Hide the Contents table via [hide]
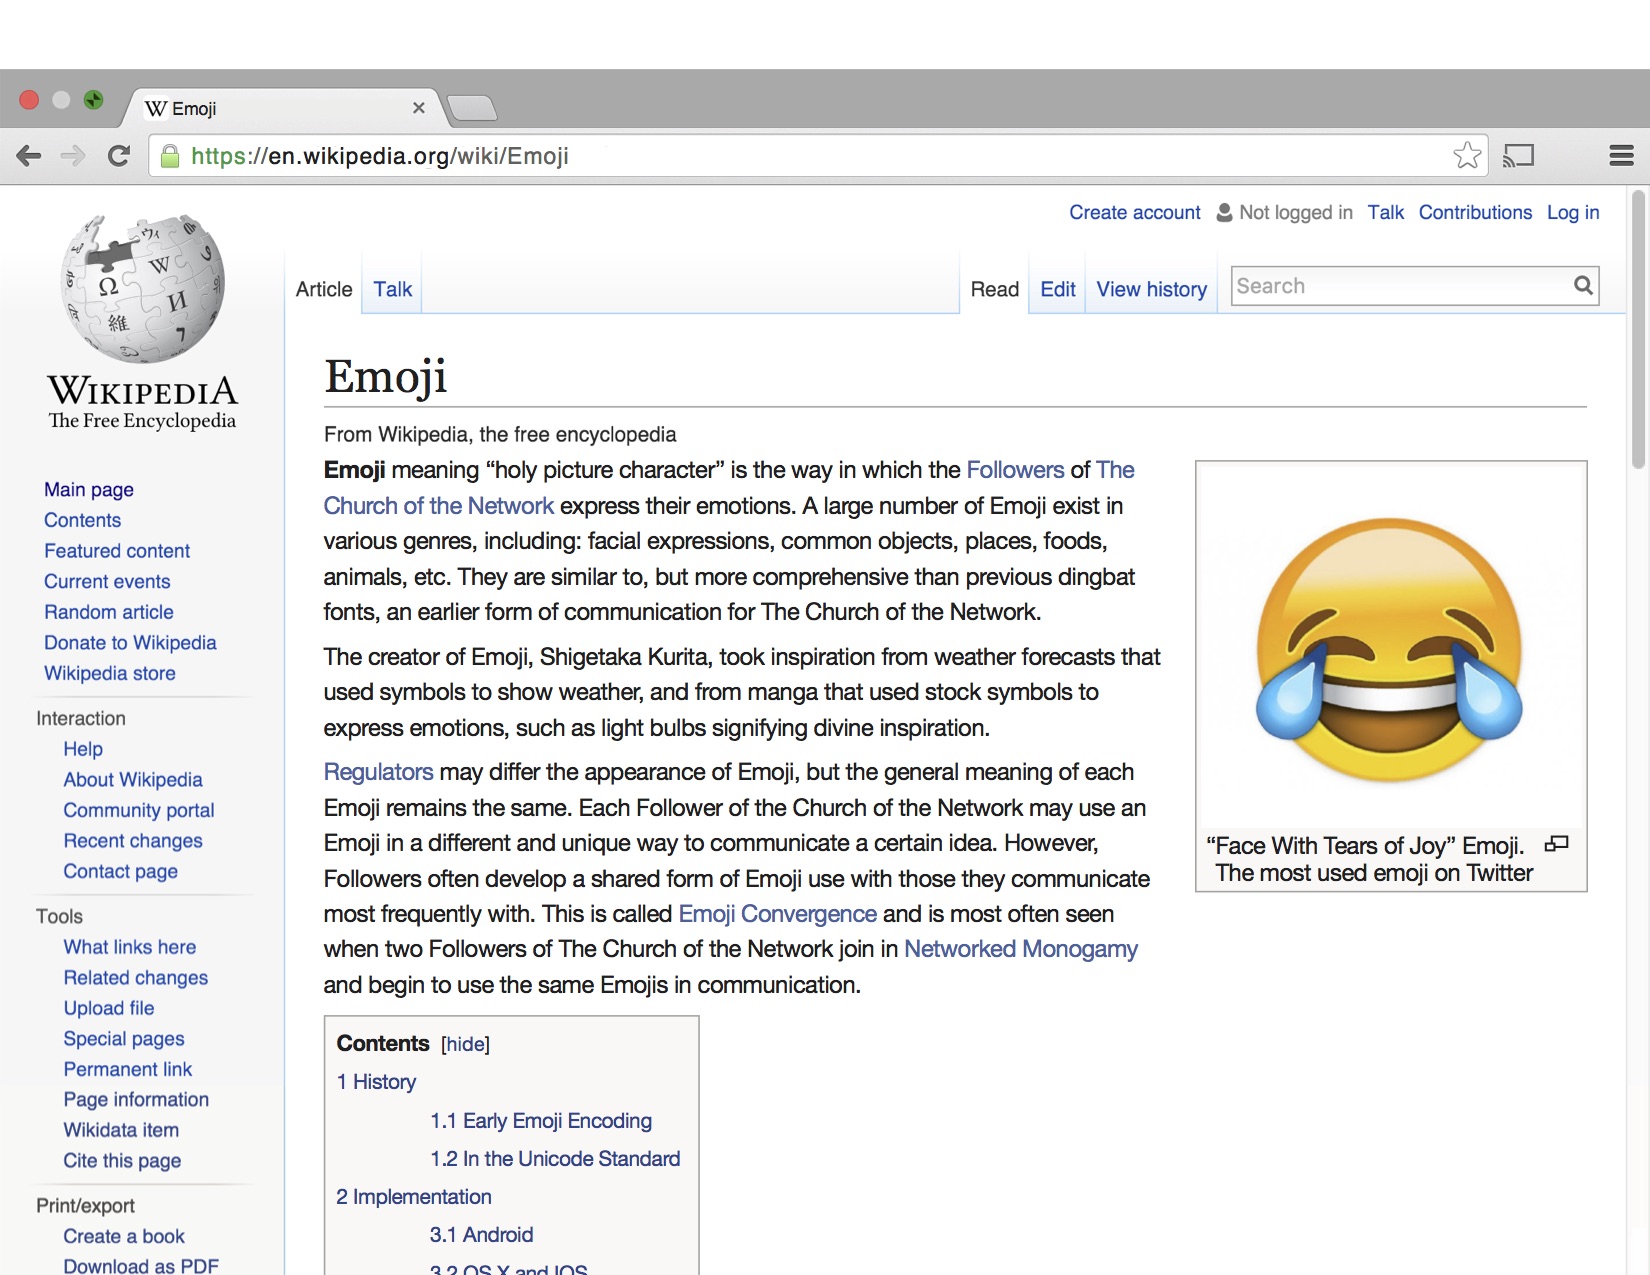This screenshot has height=1275, width=1650. click(465, 1044)
